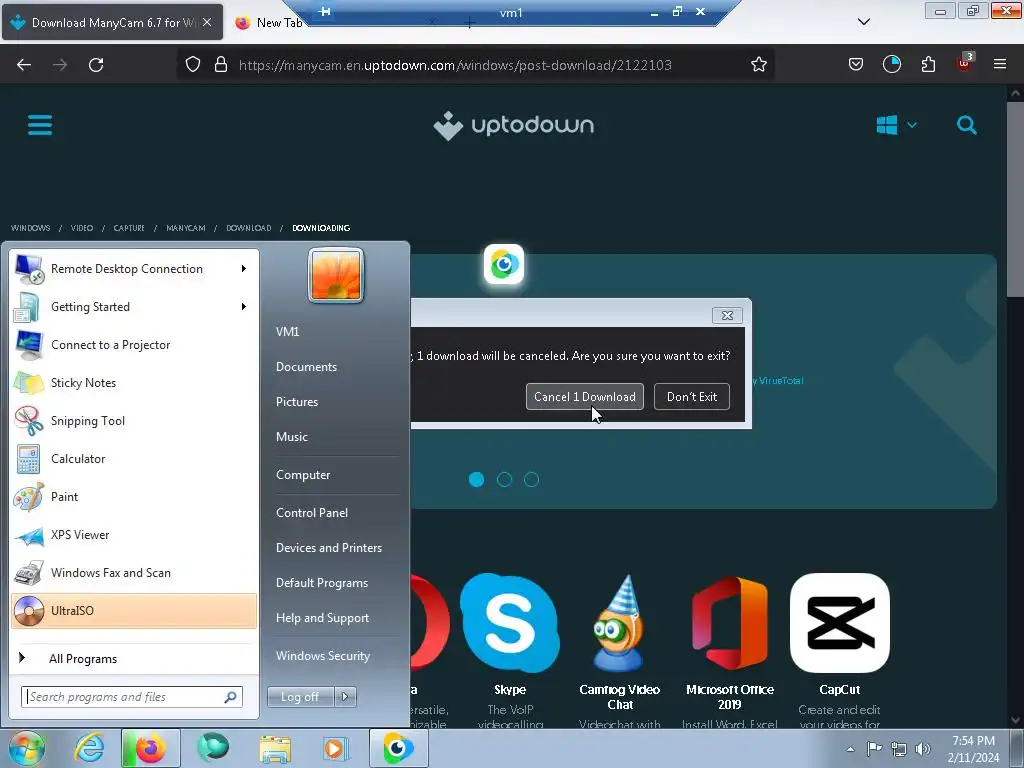
Task: Click the page vertical scrollbar thumb
Action: pos(1015,198)
